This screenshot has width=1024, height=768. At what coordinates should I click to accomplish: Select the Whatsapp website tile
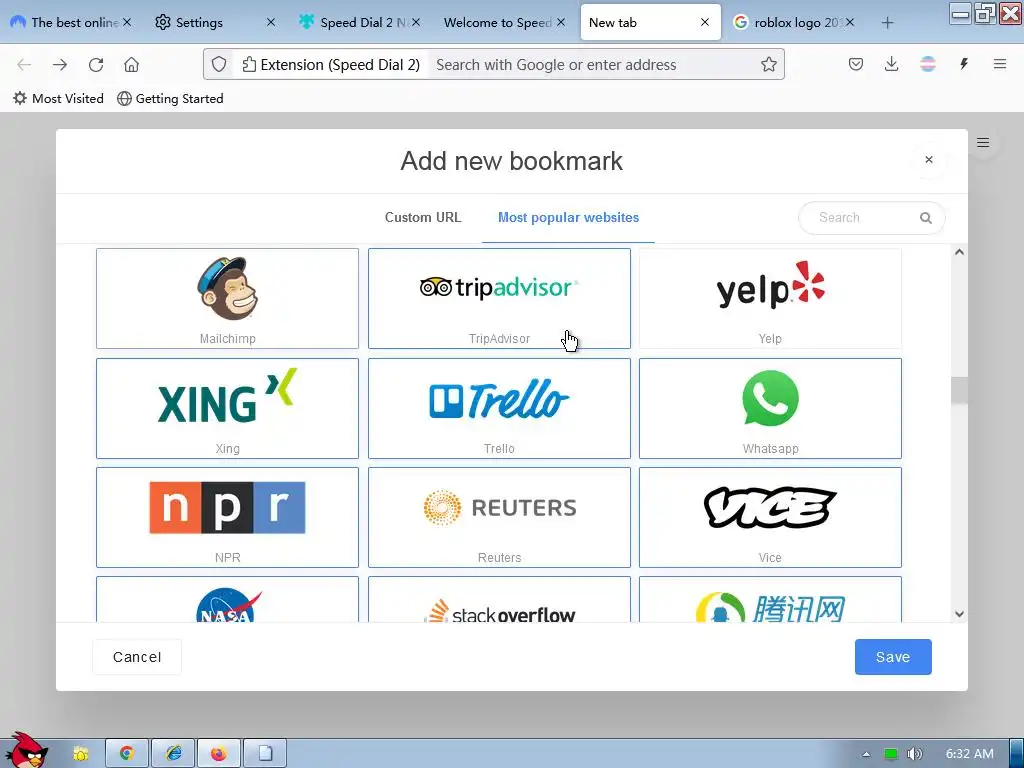pyautogui.click(x=770, y=408)
